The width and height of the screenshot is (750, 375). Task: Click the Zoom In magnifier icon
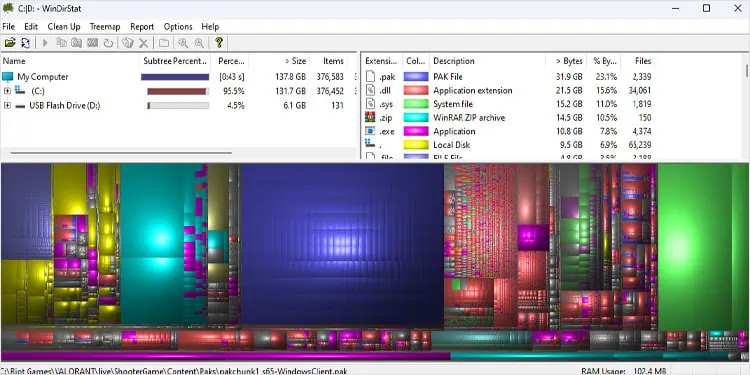click(x=183, y=43)
